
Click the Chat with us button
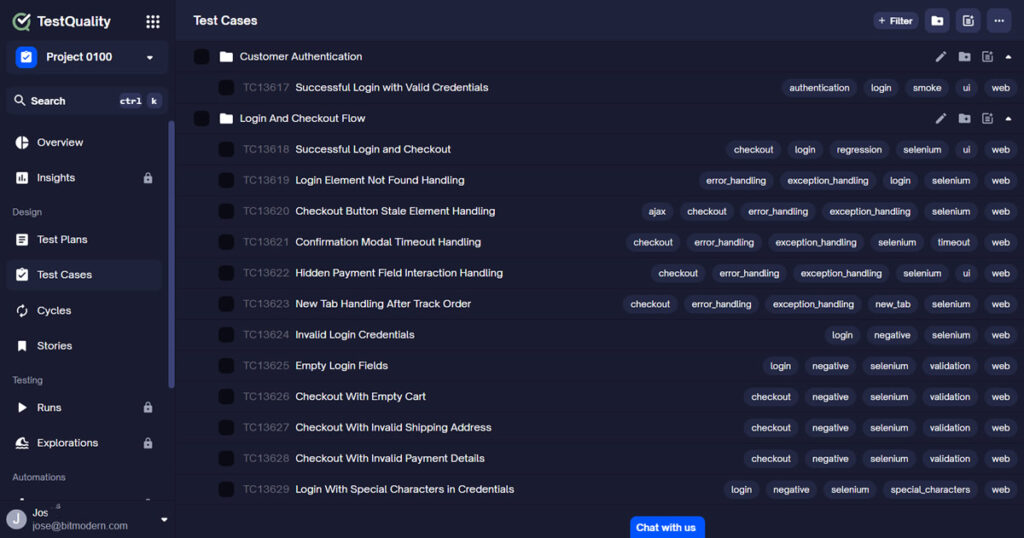tap(666, 527)
